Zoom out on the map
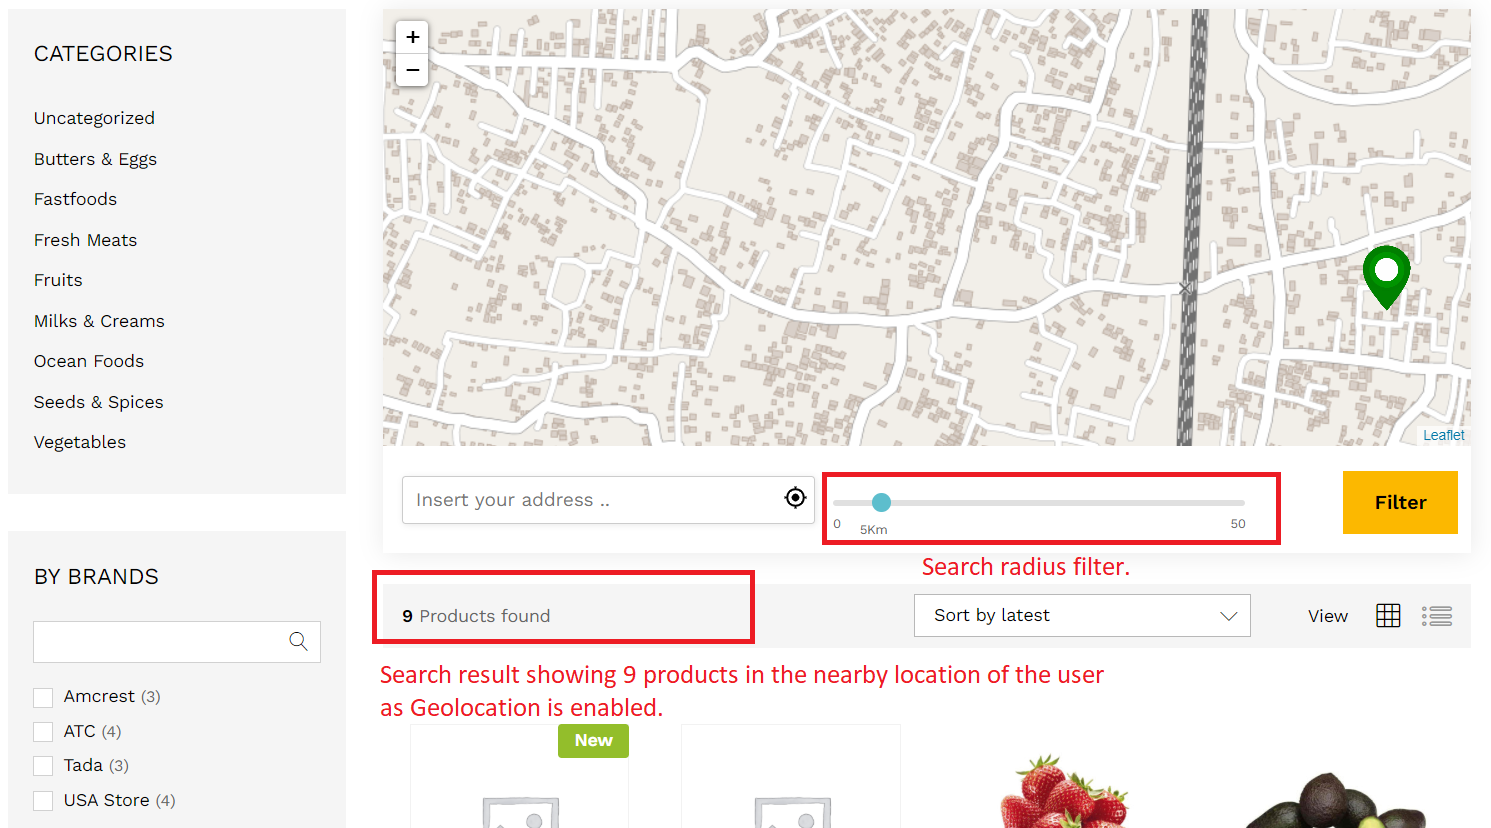 click(412, 70)
